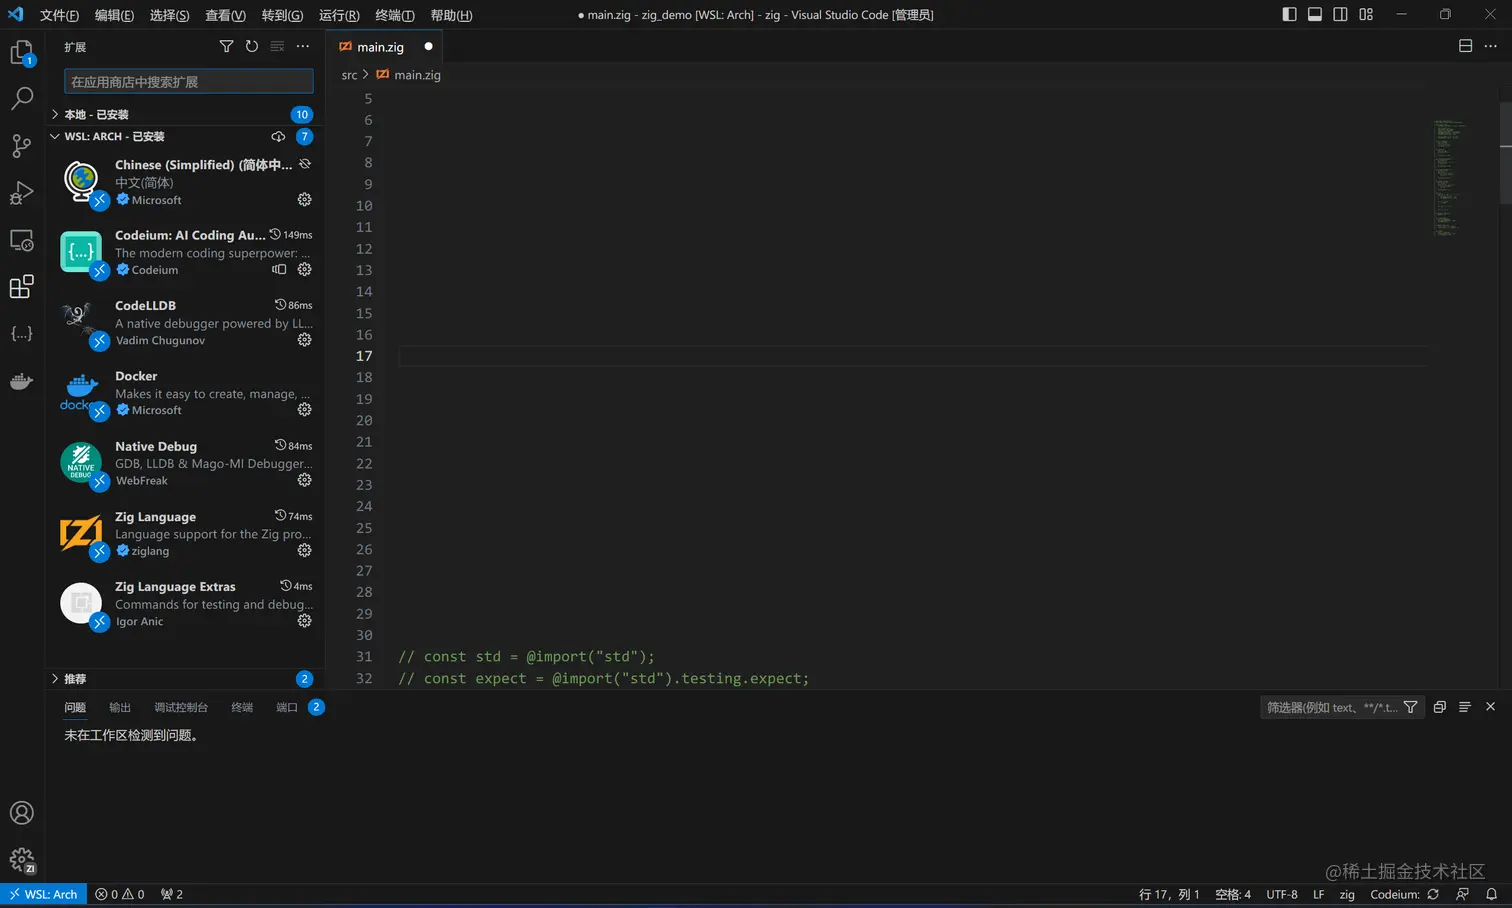Open the Remote Explorer view

point(22,240)
